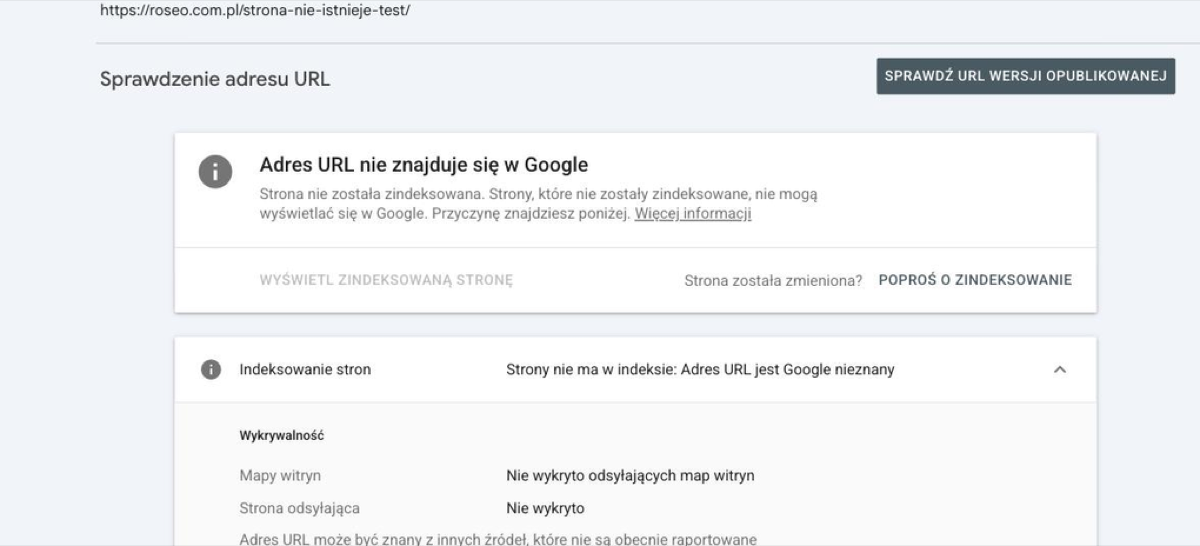Viewport: 1200px width, 546px height.
Task: Click WYŚWIETL ZINDEKSOWANĄ STRONĘ
Action: (386, 280)
